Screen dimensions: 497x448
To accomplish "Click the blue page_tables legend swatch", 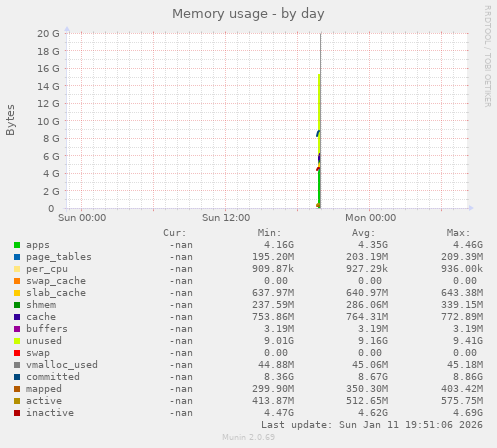I will [x=17, y=257].
